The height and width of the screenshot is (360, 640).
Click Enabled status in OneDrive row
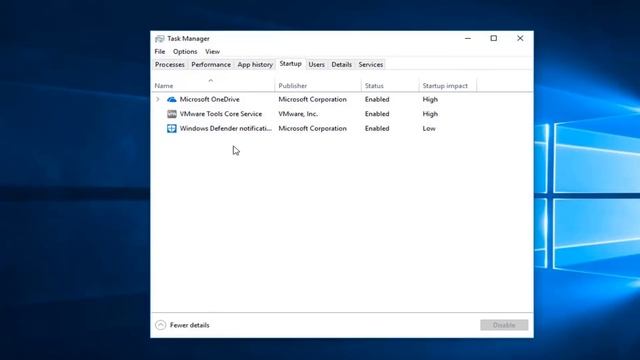377,99
